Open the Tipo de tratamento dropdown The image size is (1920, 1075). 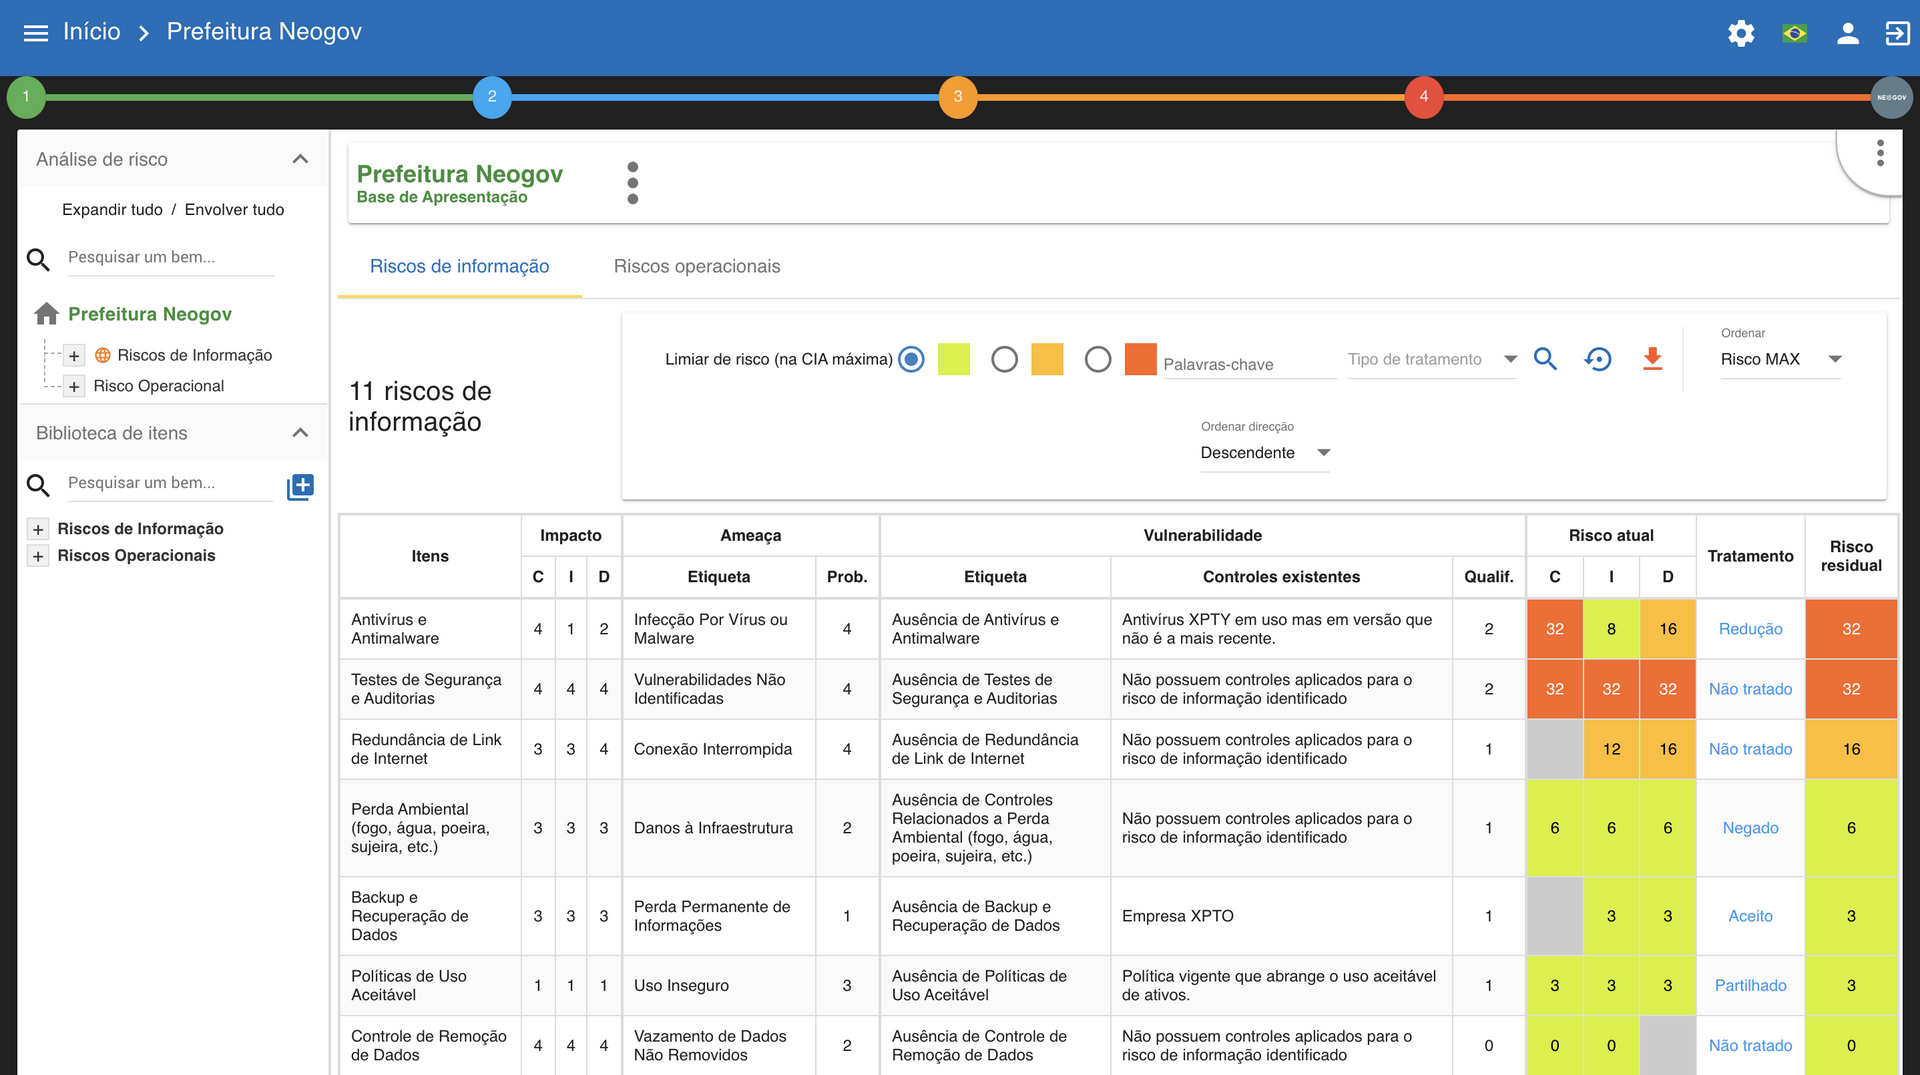pos(1431,359)
